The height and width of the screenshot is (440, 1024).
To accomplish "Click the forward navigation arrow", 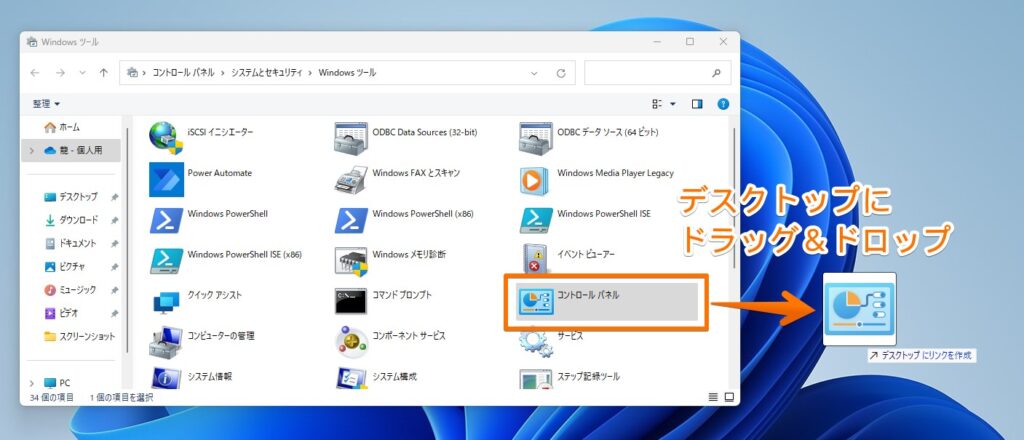I will coord(60,73).
